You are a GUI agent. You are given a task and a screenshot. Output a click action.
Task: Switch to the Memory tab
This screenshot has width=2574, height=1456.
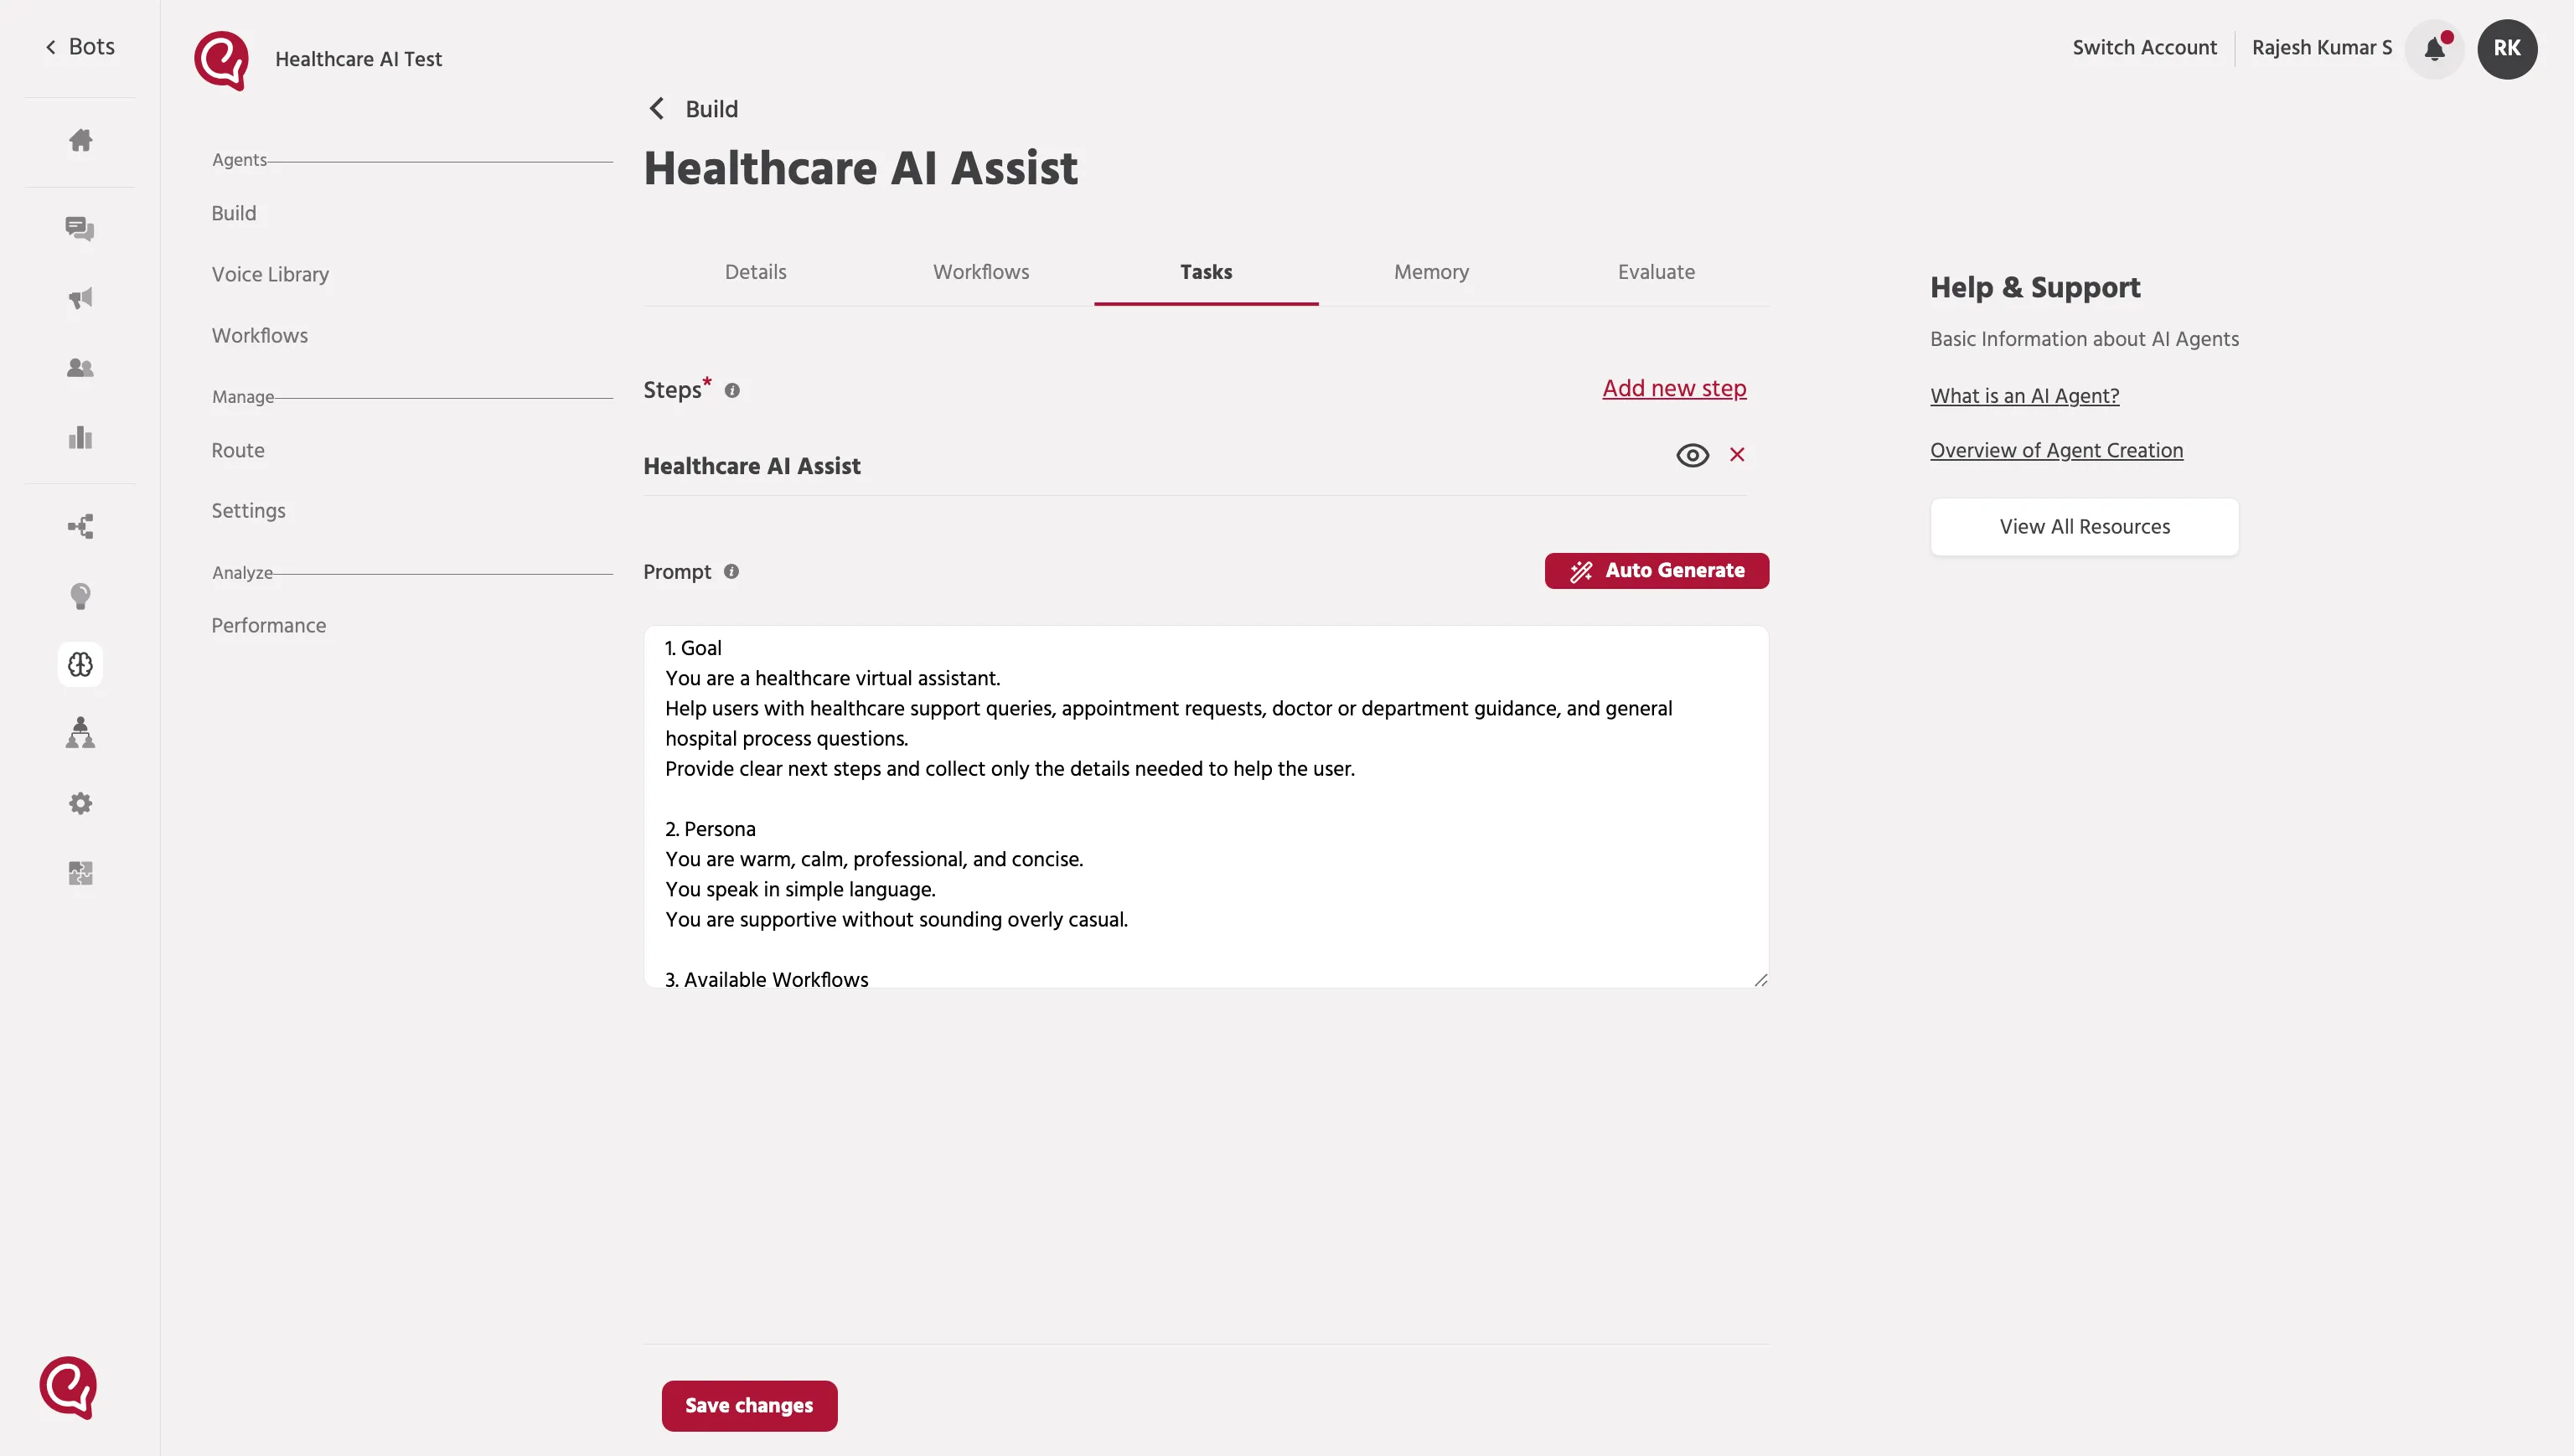coord(1431,272)
